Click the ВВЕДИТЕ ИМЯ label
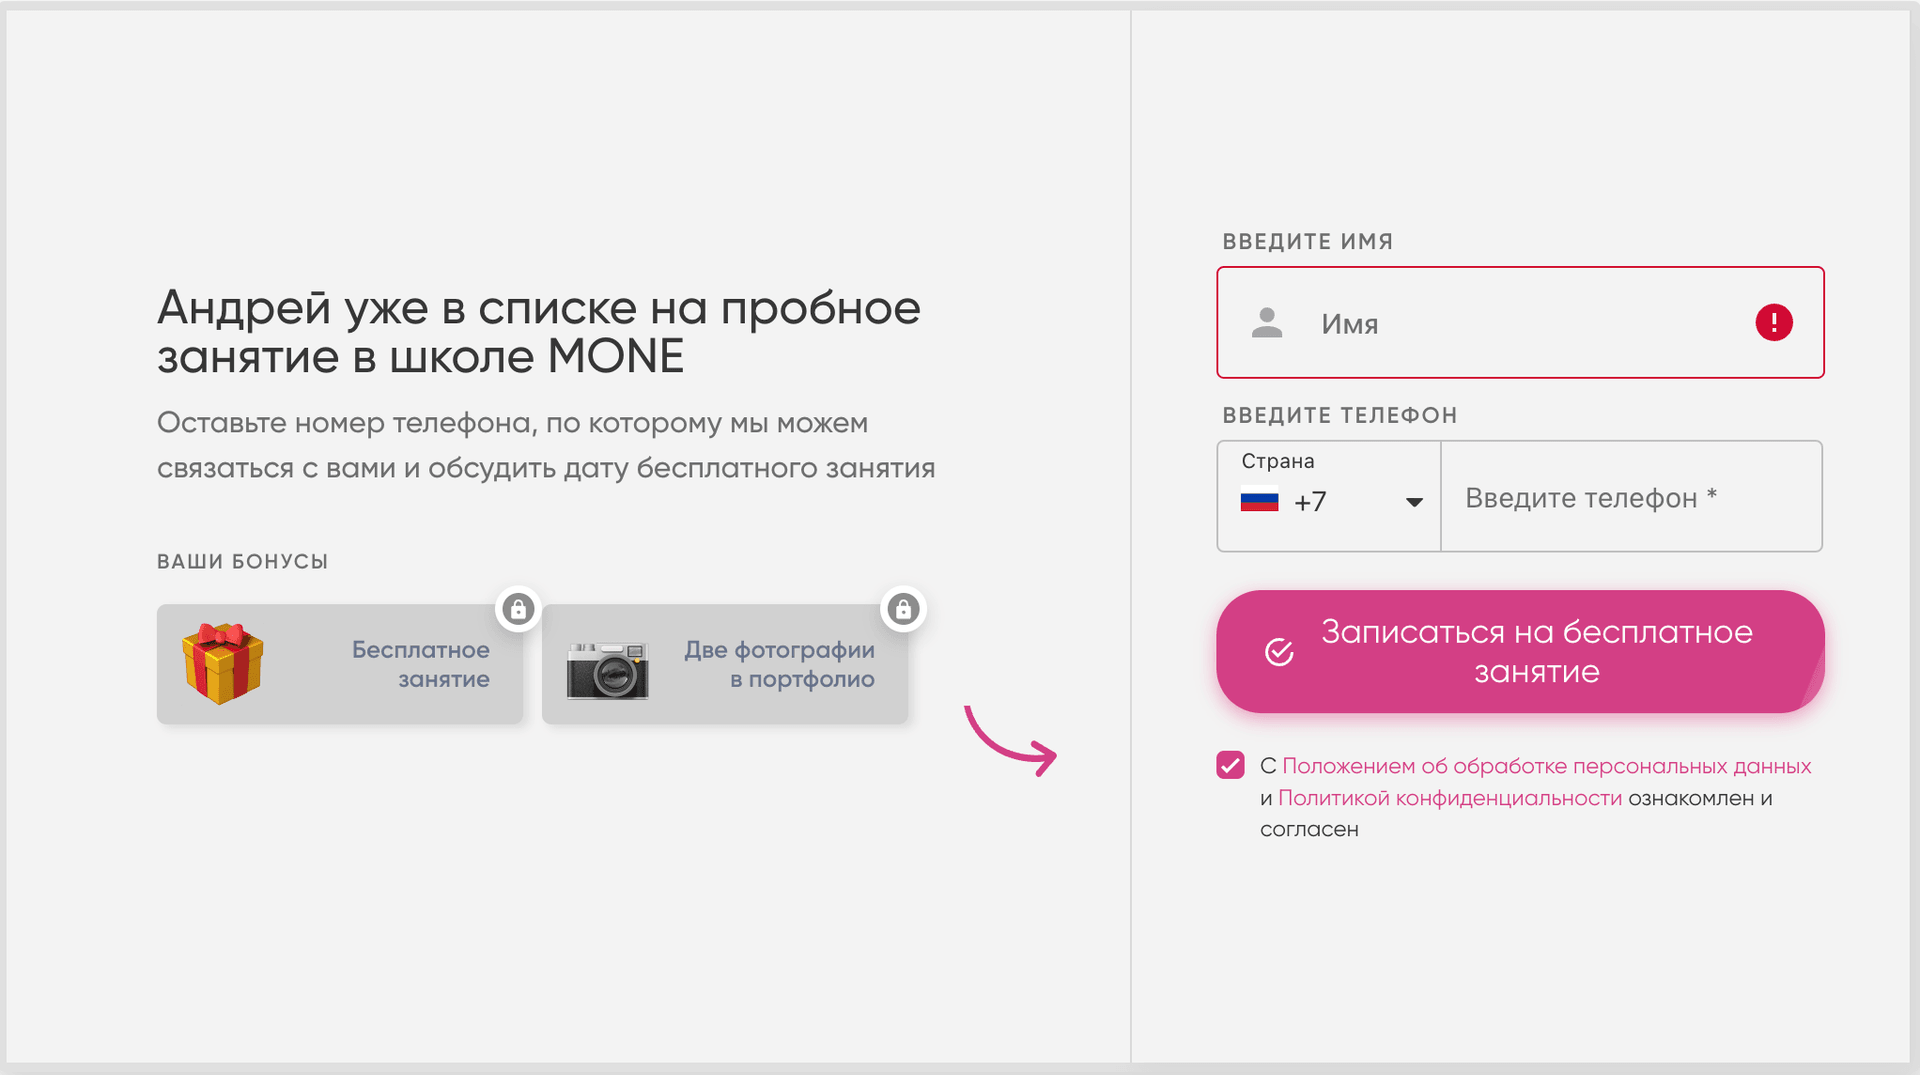Image resolution: width=1920 pixels, height=1075 pixels. pyautogui.click(x=1308, y=242)
